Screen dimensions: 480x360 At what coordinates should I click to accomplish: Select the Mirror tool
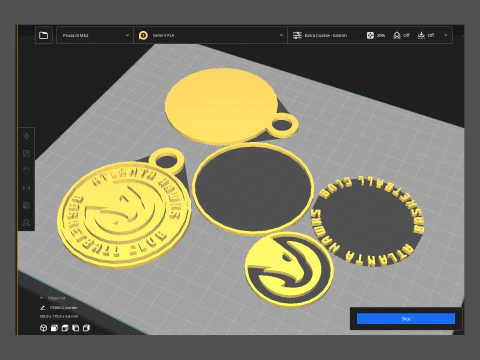coord(26,188)
